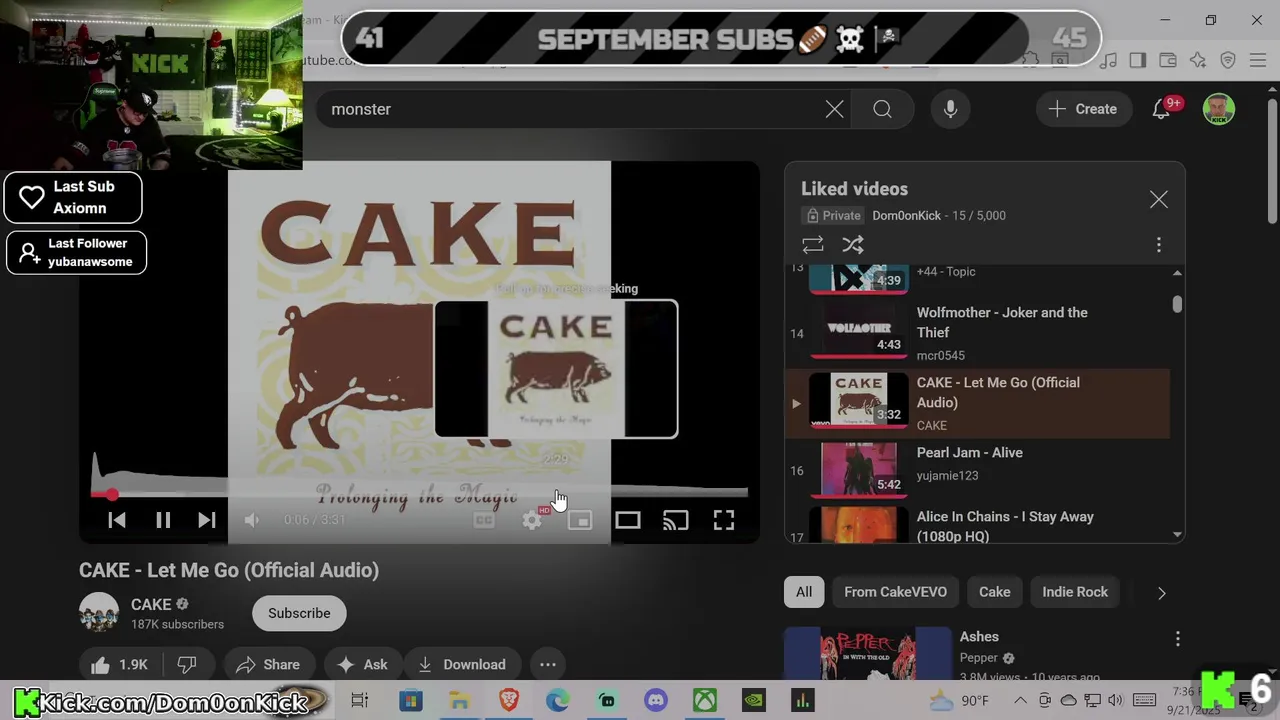Open the Liked videos playlist title

pyautogui.click(x=854, y=189)
